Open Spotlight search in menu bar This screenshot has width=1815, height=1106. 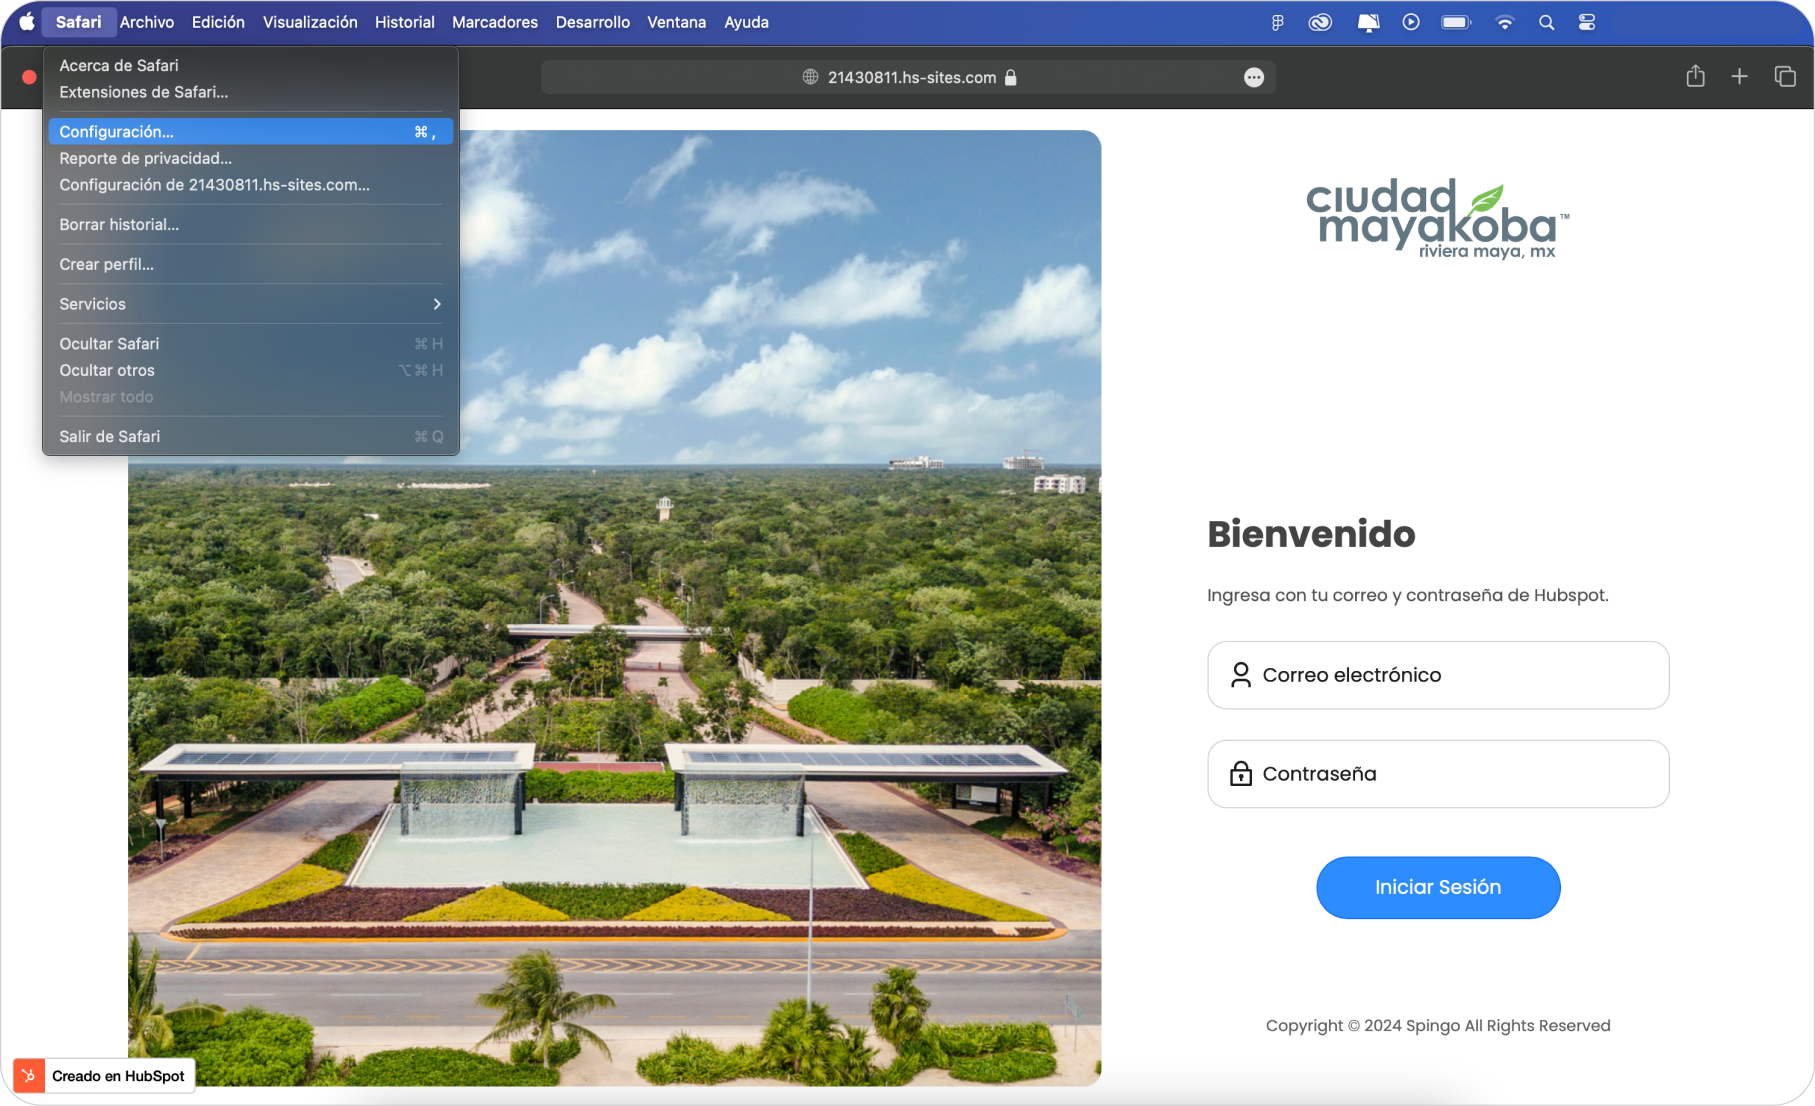click(1546, 22)
